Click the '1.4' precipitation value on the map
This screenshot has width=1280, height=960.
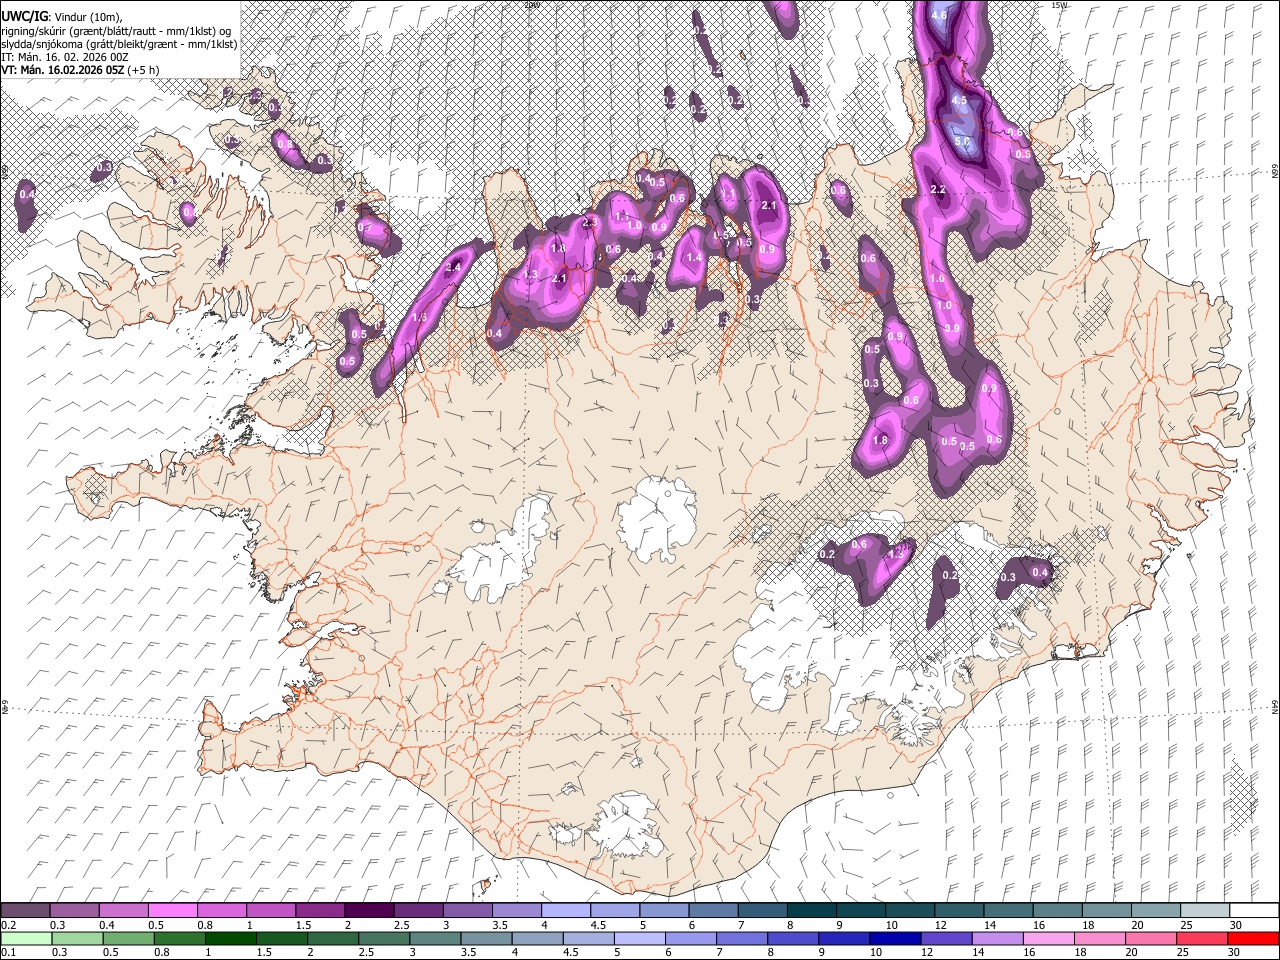695,257
